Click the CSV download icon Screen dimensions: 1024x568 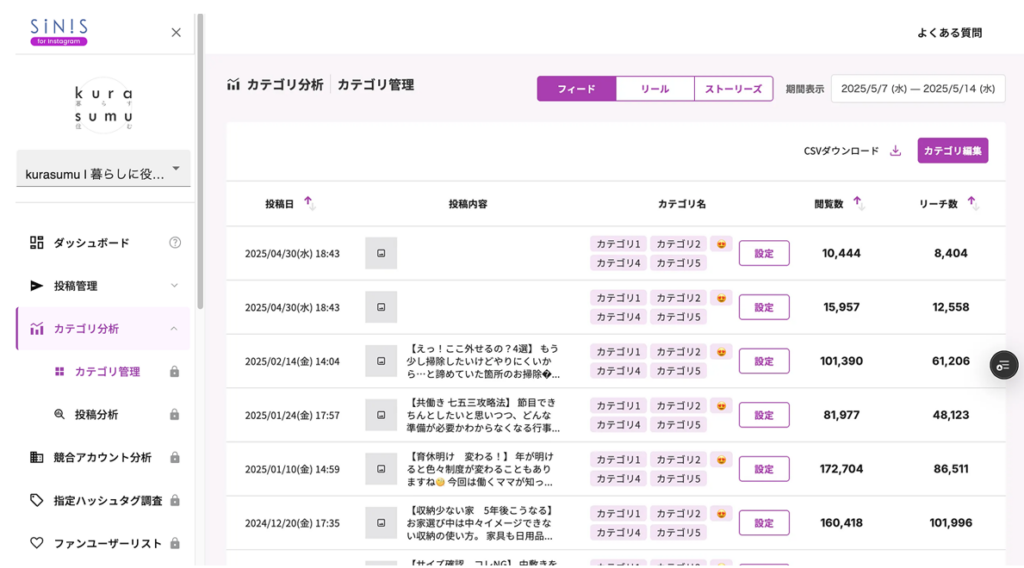pyautogui.click(x=895, y=151)
